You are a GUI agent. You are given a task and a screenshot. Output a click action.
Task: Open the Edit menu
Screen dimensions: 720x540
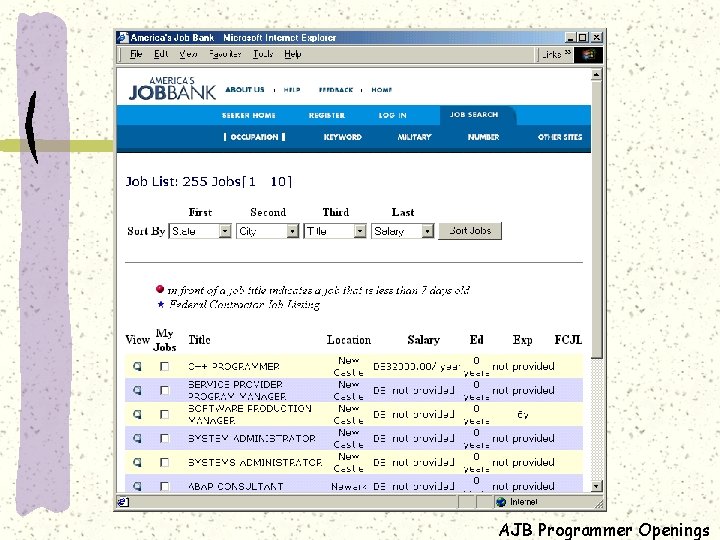[x=161, y=54]
